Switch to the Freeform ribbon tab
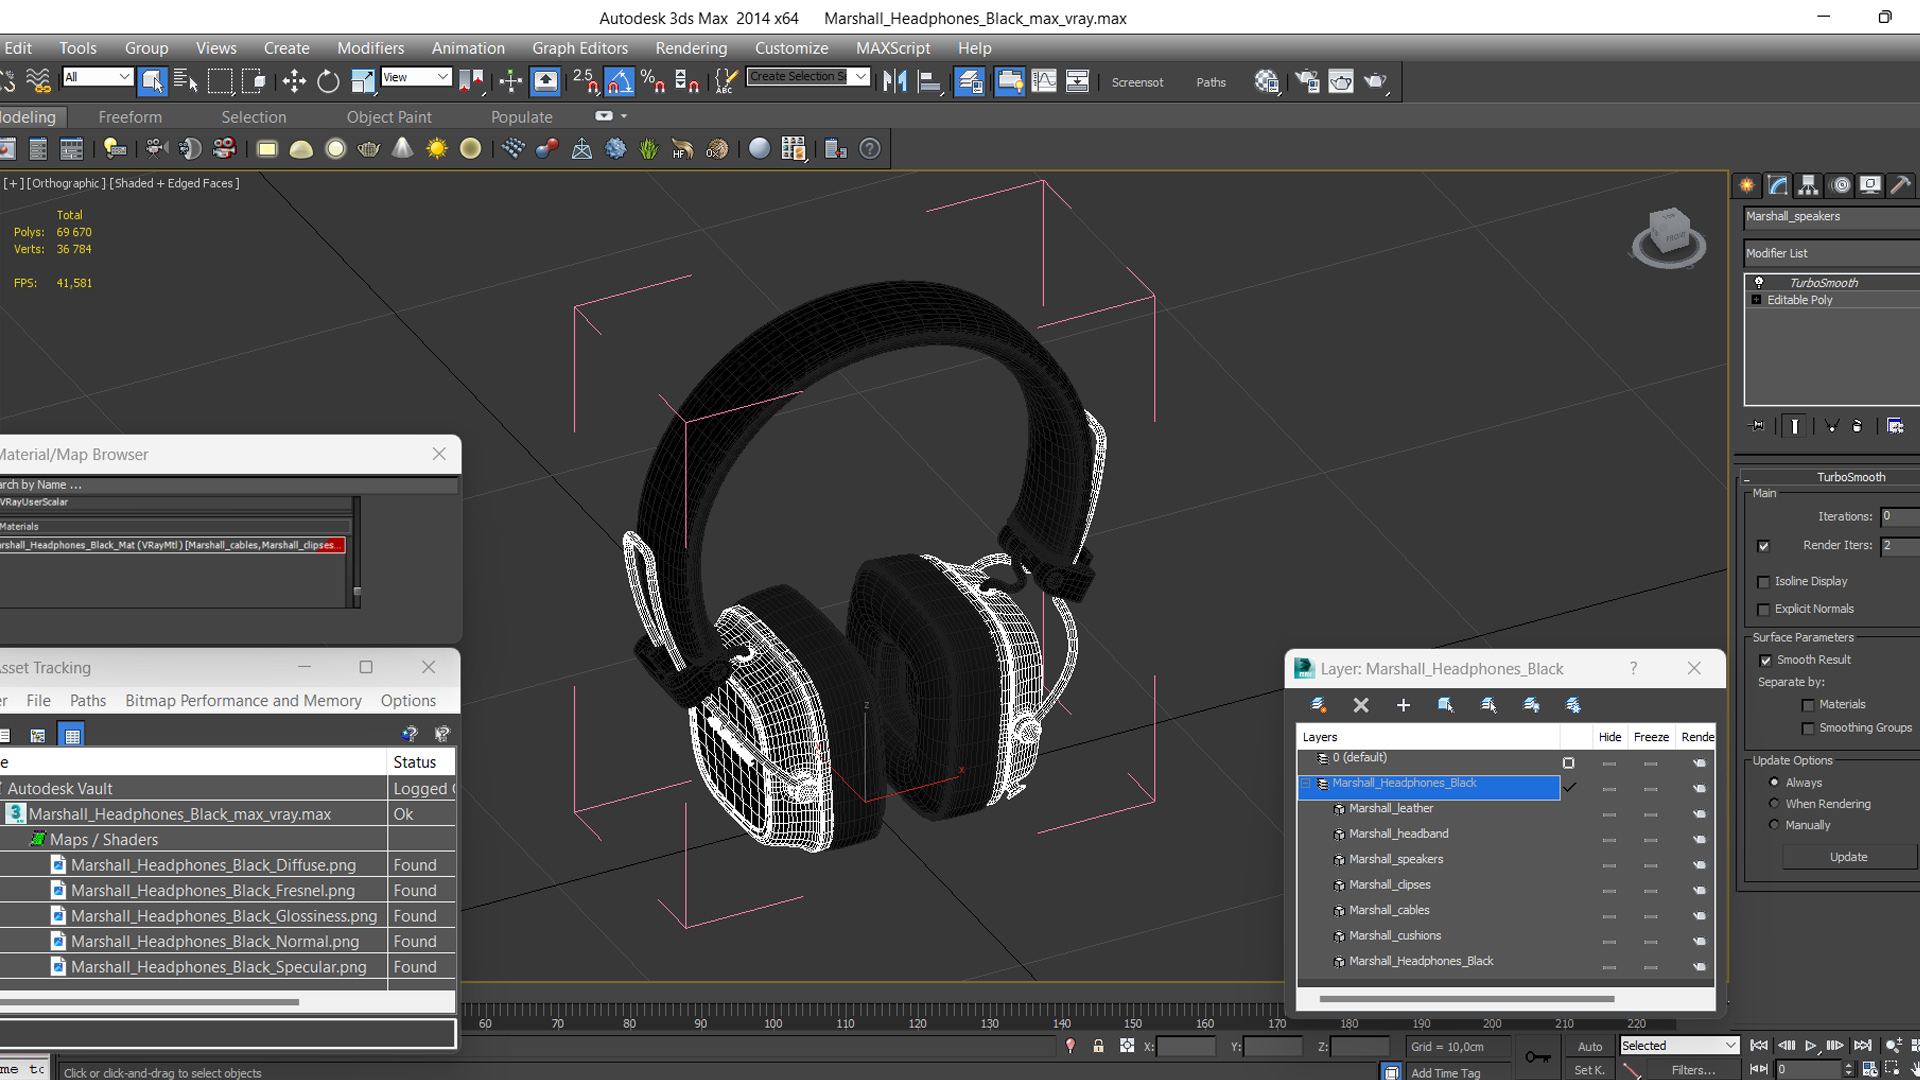The image size is (1920, 1080). pos(130,117)
